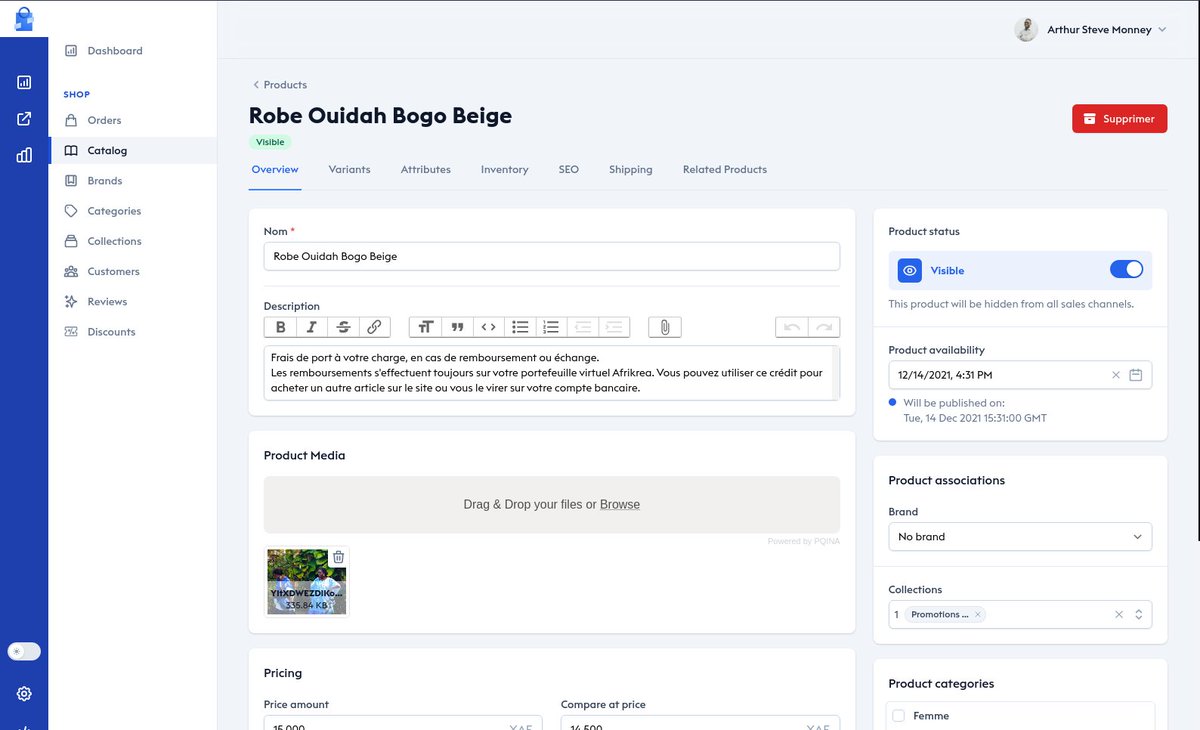Insert a code block in the description
1200x730 pixels.
488,326
